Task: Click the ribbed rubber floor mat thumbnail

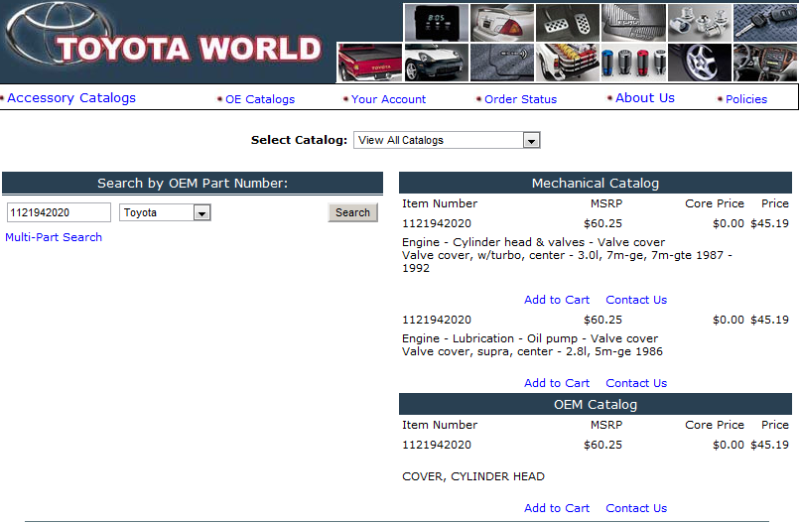Action: (x=634, y=22)
